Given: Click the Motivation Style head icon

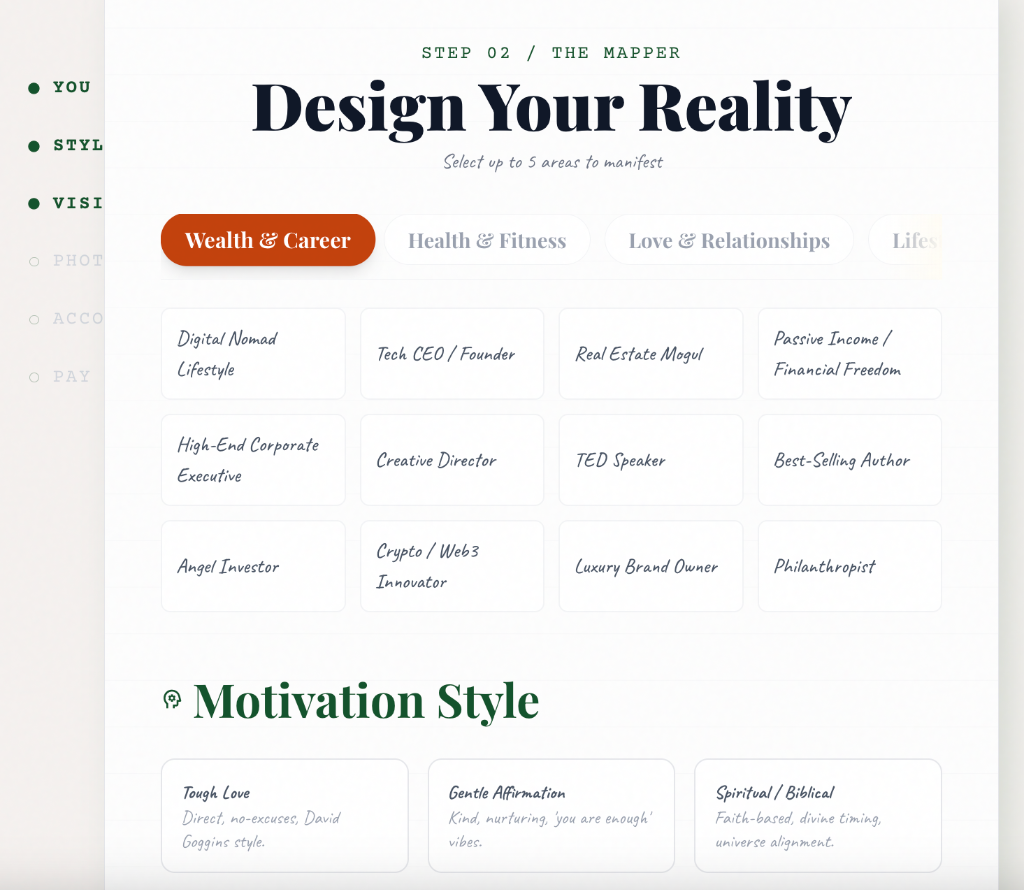Looking at the screenshot, I should (x=172, y=700).
